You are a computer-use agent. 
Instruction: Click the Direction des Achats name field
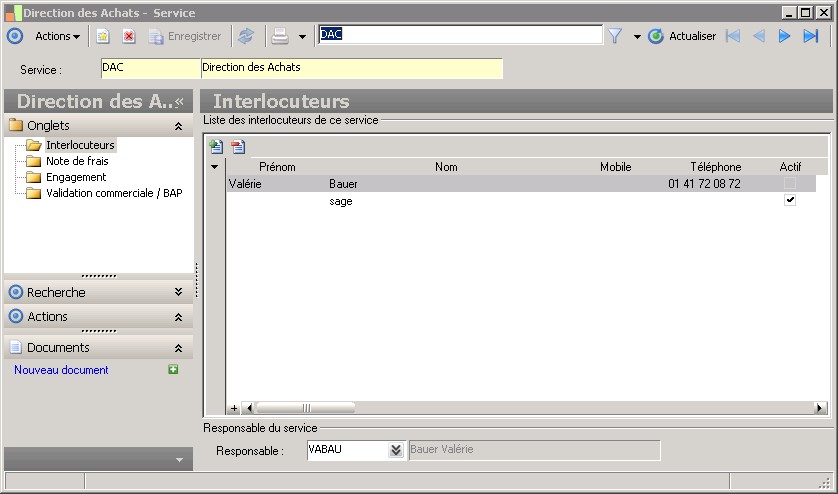[352, 68]
